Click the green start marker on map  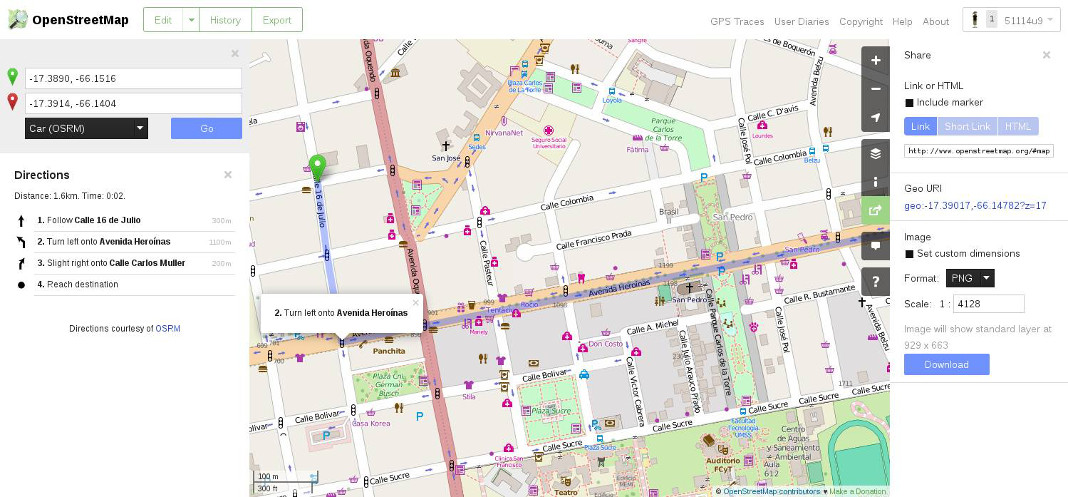coord(317,167)
